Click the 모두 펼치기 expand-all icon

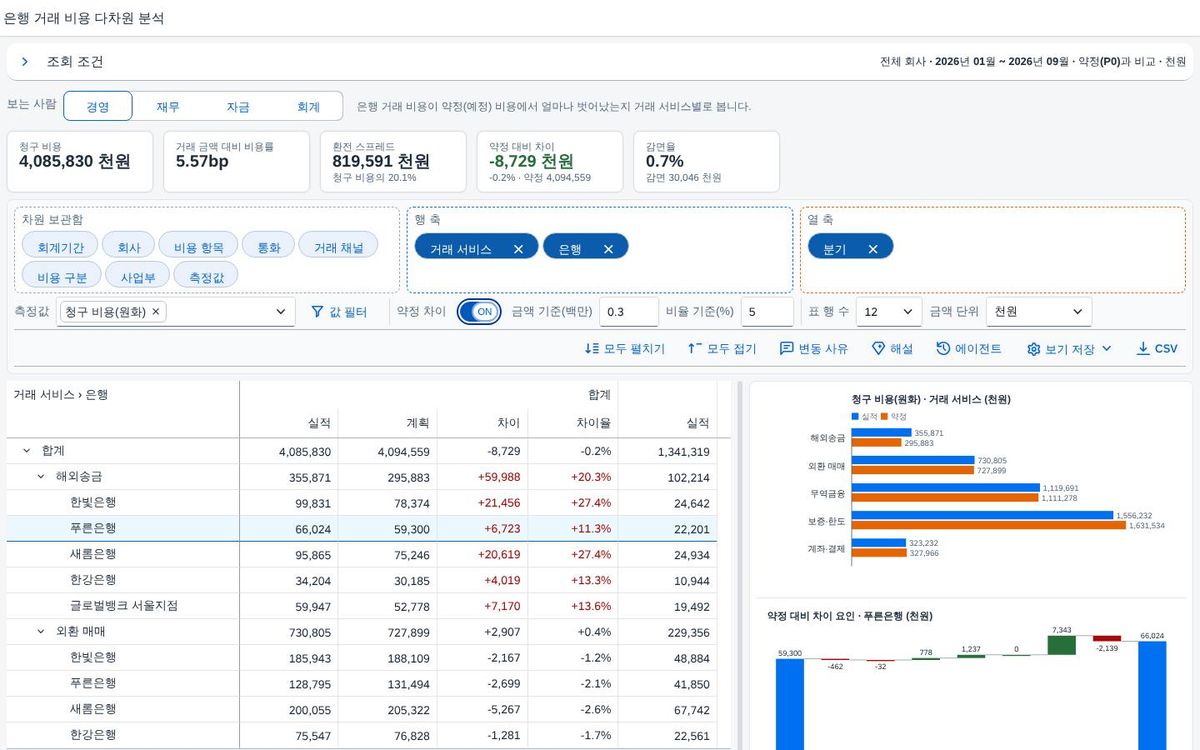point(592,349)
